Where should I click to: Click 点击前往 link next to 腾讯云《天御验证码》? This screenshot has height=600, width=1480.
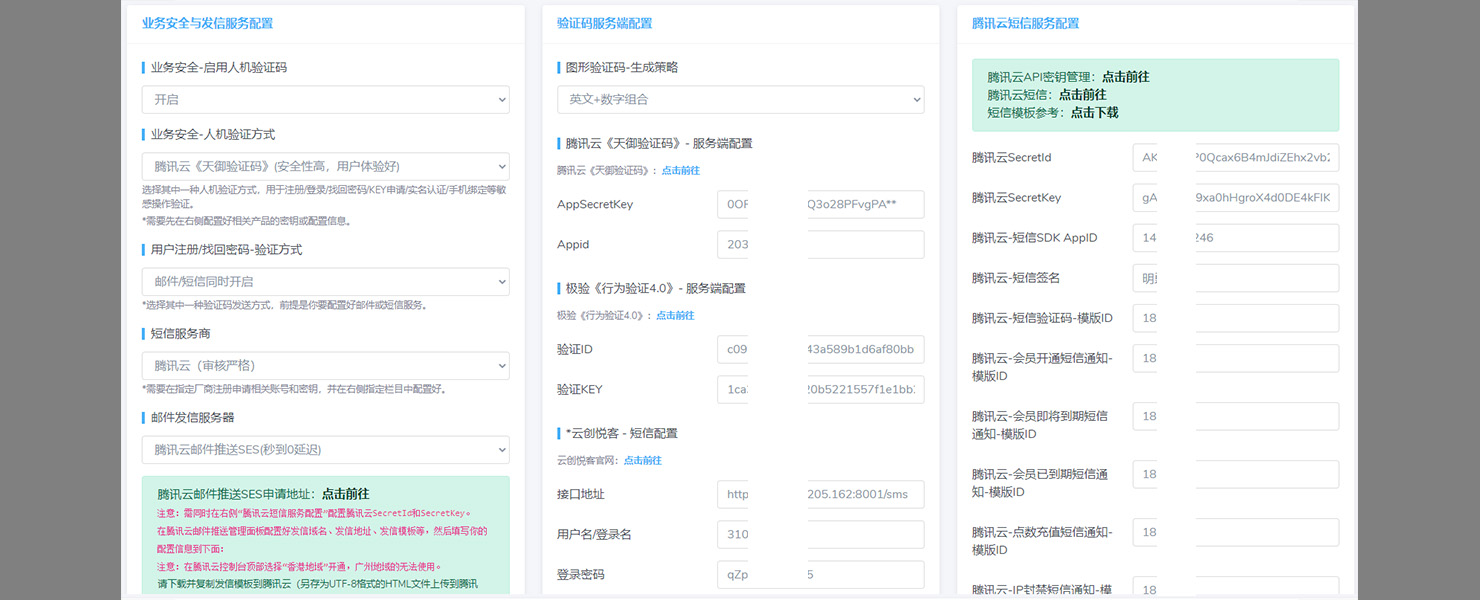[680, 171]
